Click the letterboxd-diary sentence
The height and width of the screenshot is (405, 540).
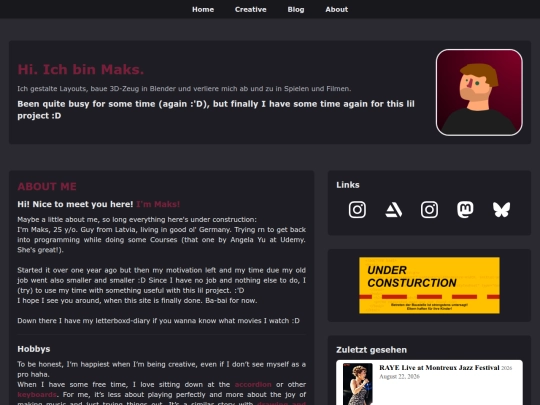[158, 321]
